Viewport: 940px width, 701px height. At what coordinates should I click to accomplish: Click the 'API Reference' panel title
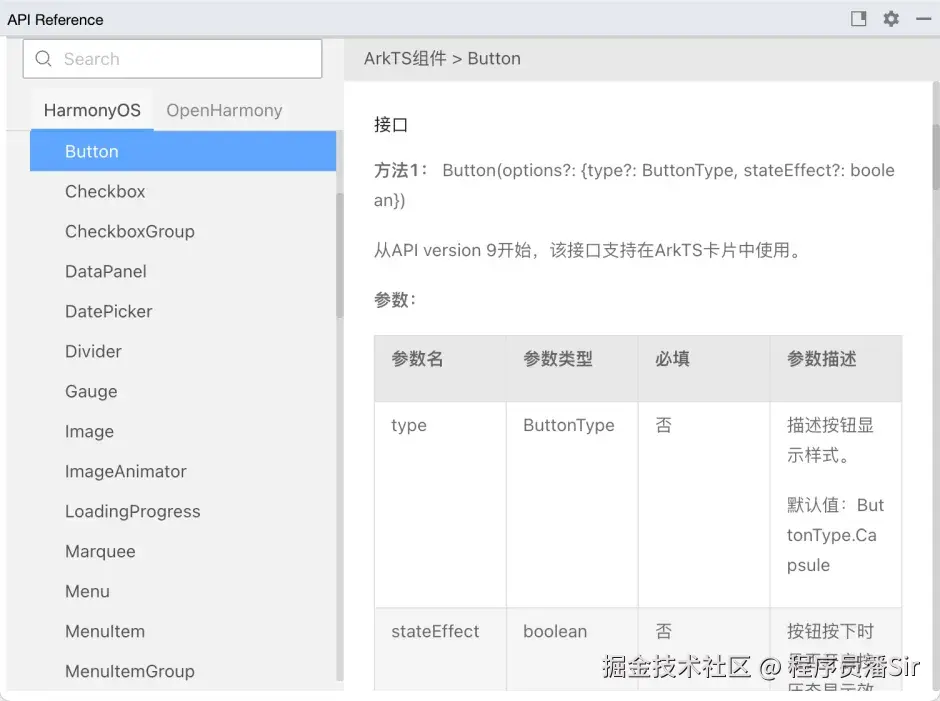pos(55,20)
